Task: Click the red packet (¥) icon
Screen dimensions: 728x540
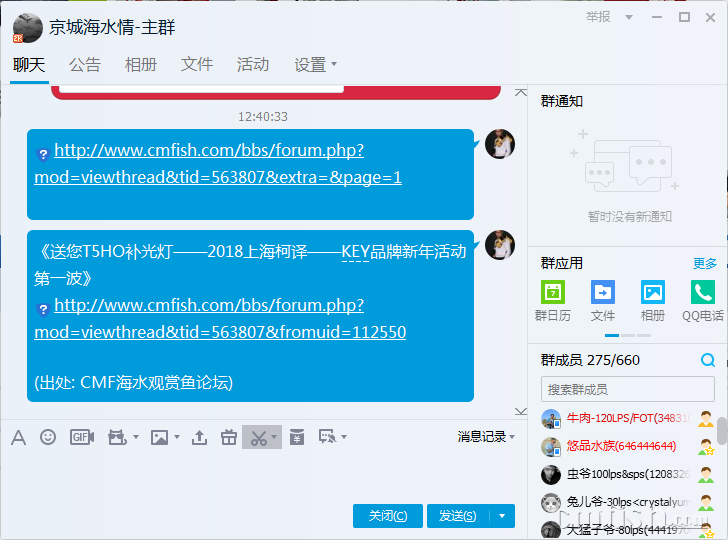Action: 297,437
